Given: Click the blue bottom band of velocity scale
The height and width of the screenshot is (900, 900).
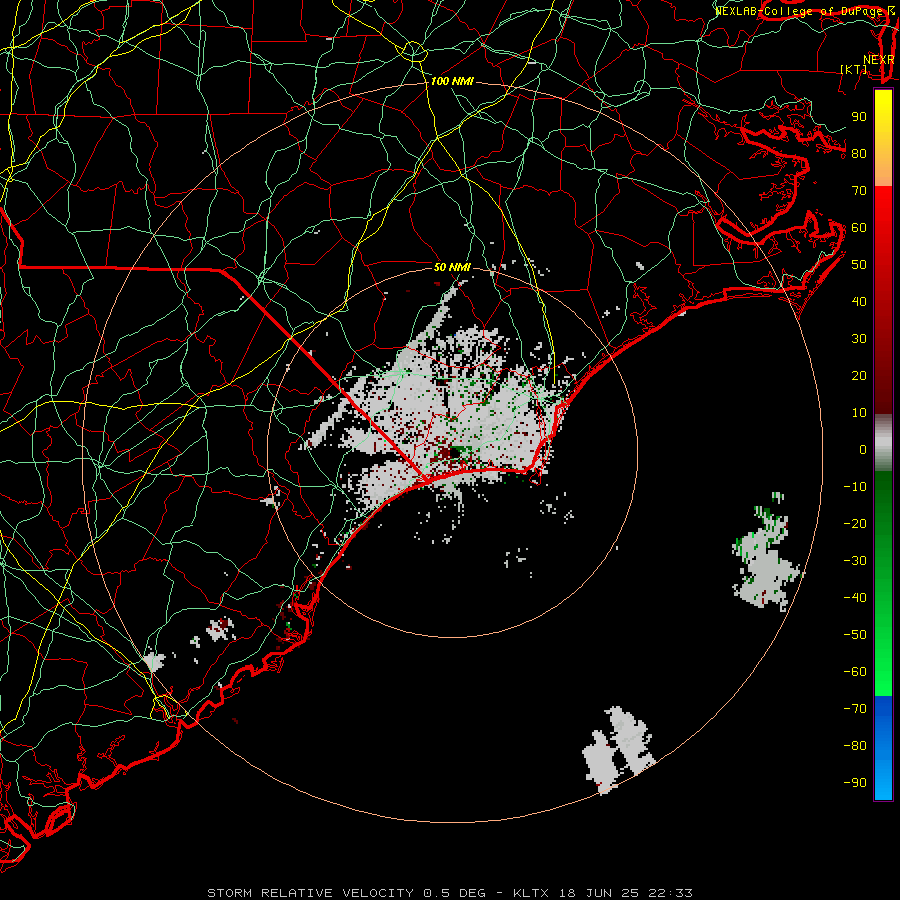Looking at the screenshot, I should (x=883, y=747).
